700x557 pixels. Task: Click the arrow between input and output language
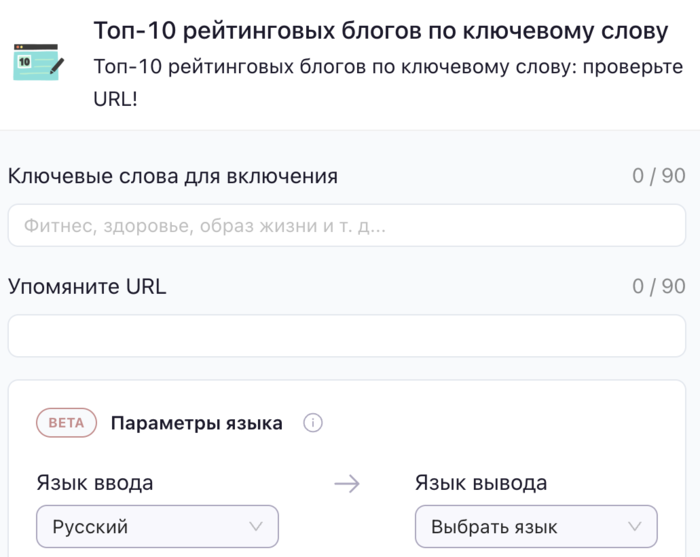[347, 484]
